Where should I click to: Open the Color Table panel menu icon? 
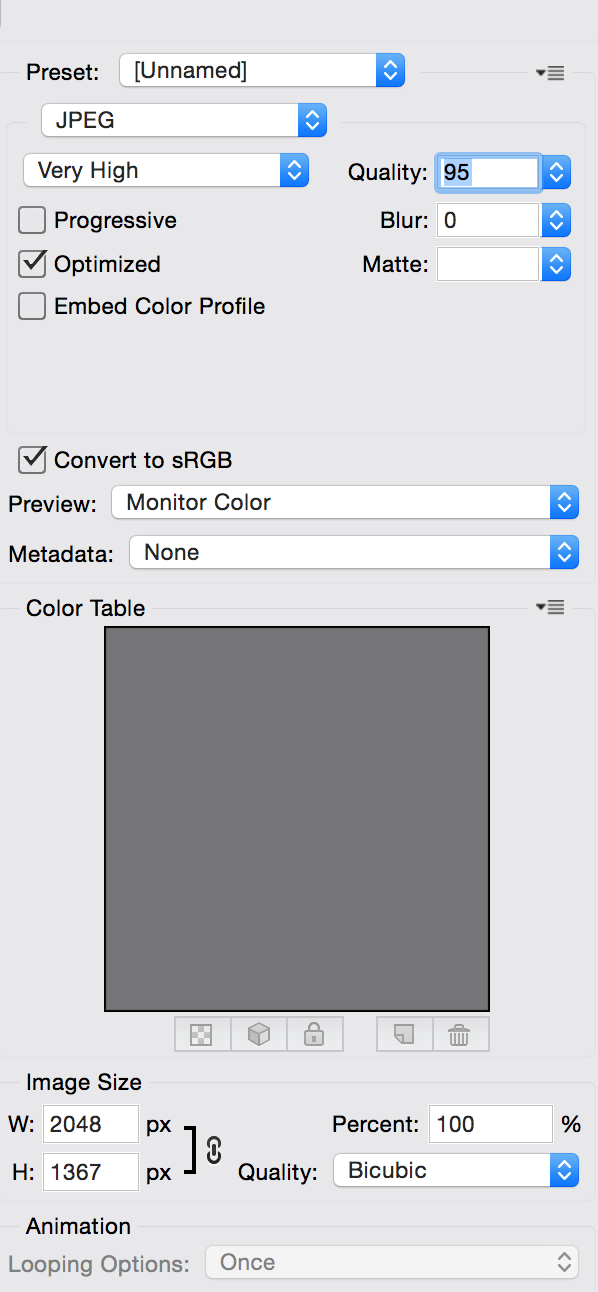(550, 607)
